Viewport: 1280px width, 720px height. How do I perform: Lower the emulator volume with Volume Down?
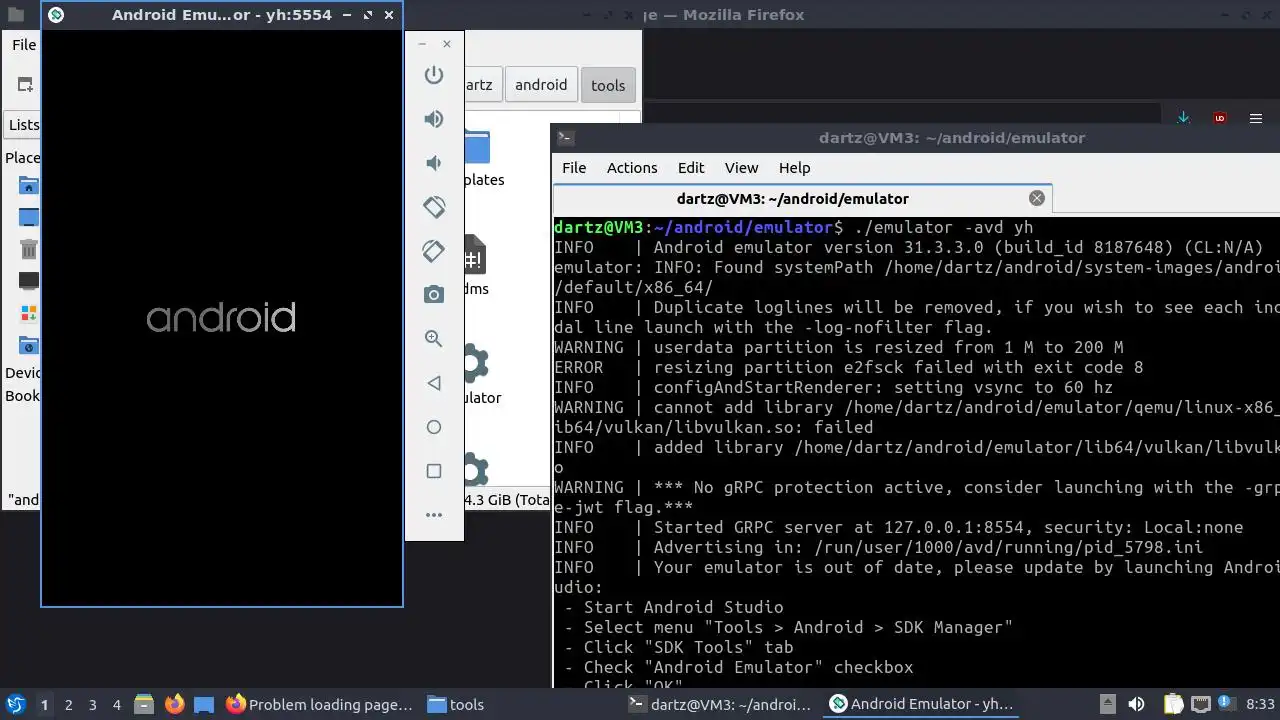click(x=433, y=163)
